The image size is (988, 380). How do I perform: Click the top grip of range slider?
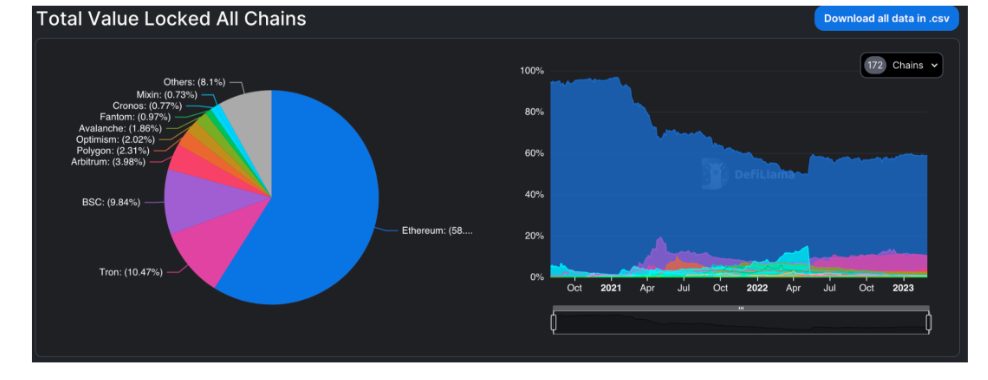pyautogui.click(x=741, y=308)
